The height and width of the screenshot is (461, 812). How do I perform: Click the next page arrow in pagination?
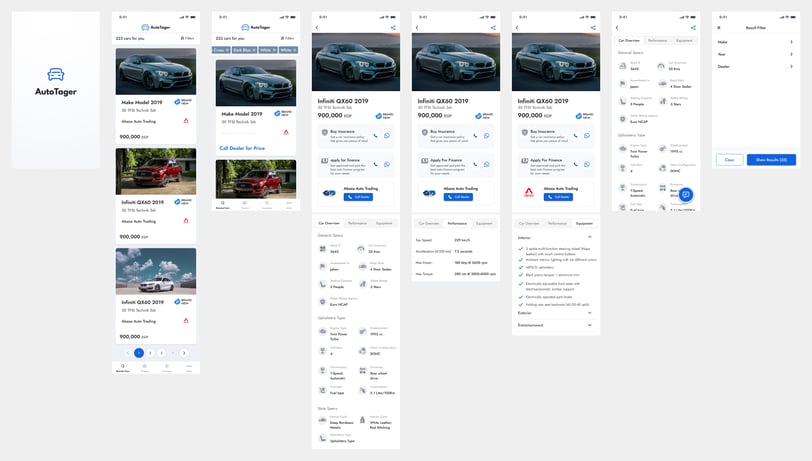point(184,353)
